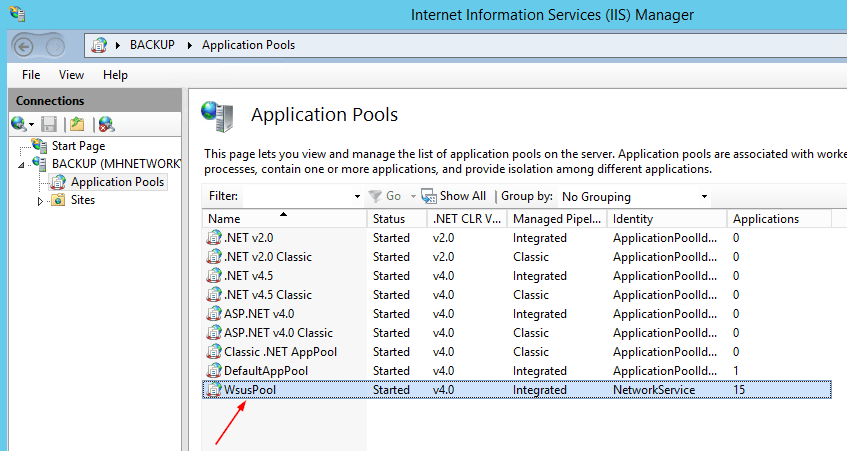Click the Application Pools icon in the tree
The height and width of the screenshot is (451, 847).
[58, 182]
